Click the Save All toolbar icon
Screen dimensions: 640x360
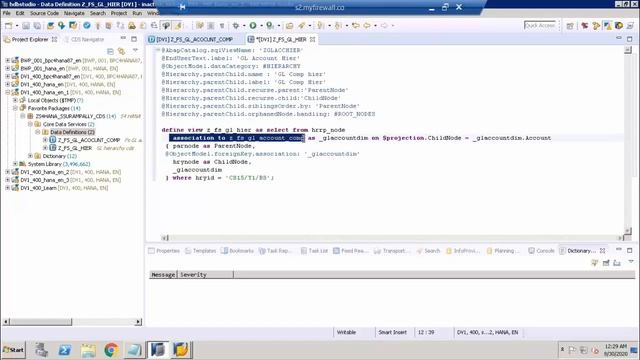[37, 25]
